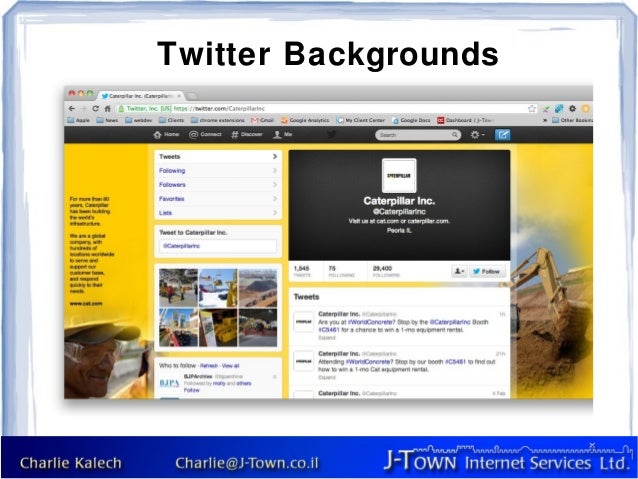This screenshot has height=479, width=638.
Task: Open the Following list row
Action: pos(218,171)
